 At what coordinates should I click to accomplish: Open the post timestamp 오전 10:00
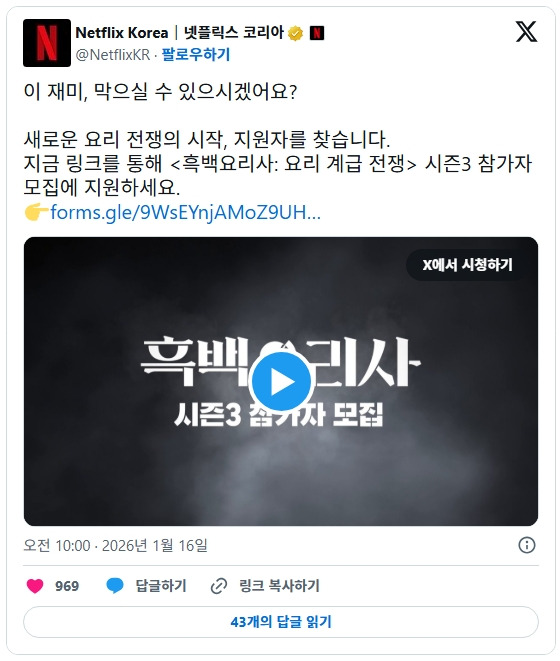click(x=57, y=545)
